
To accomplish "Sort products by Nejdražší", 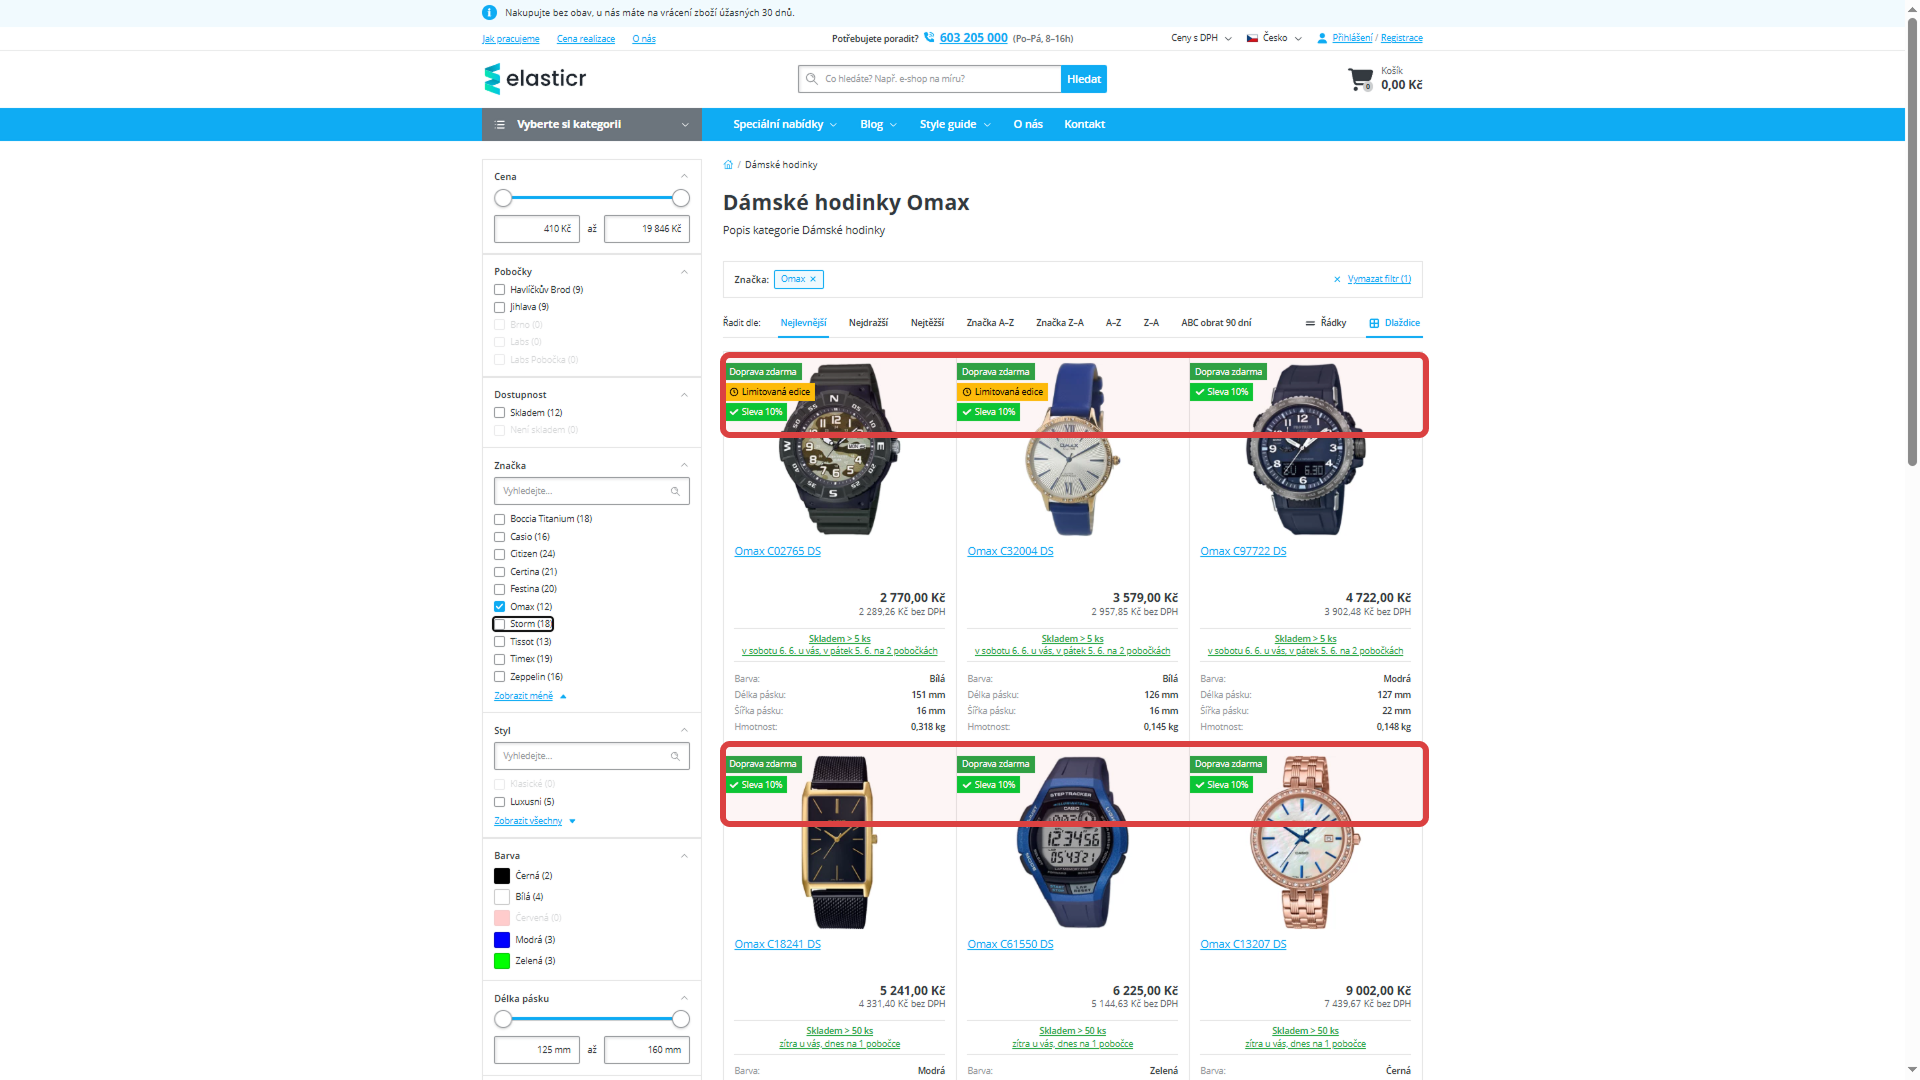I will pyautogui.click(x=868, y=323).
